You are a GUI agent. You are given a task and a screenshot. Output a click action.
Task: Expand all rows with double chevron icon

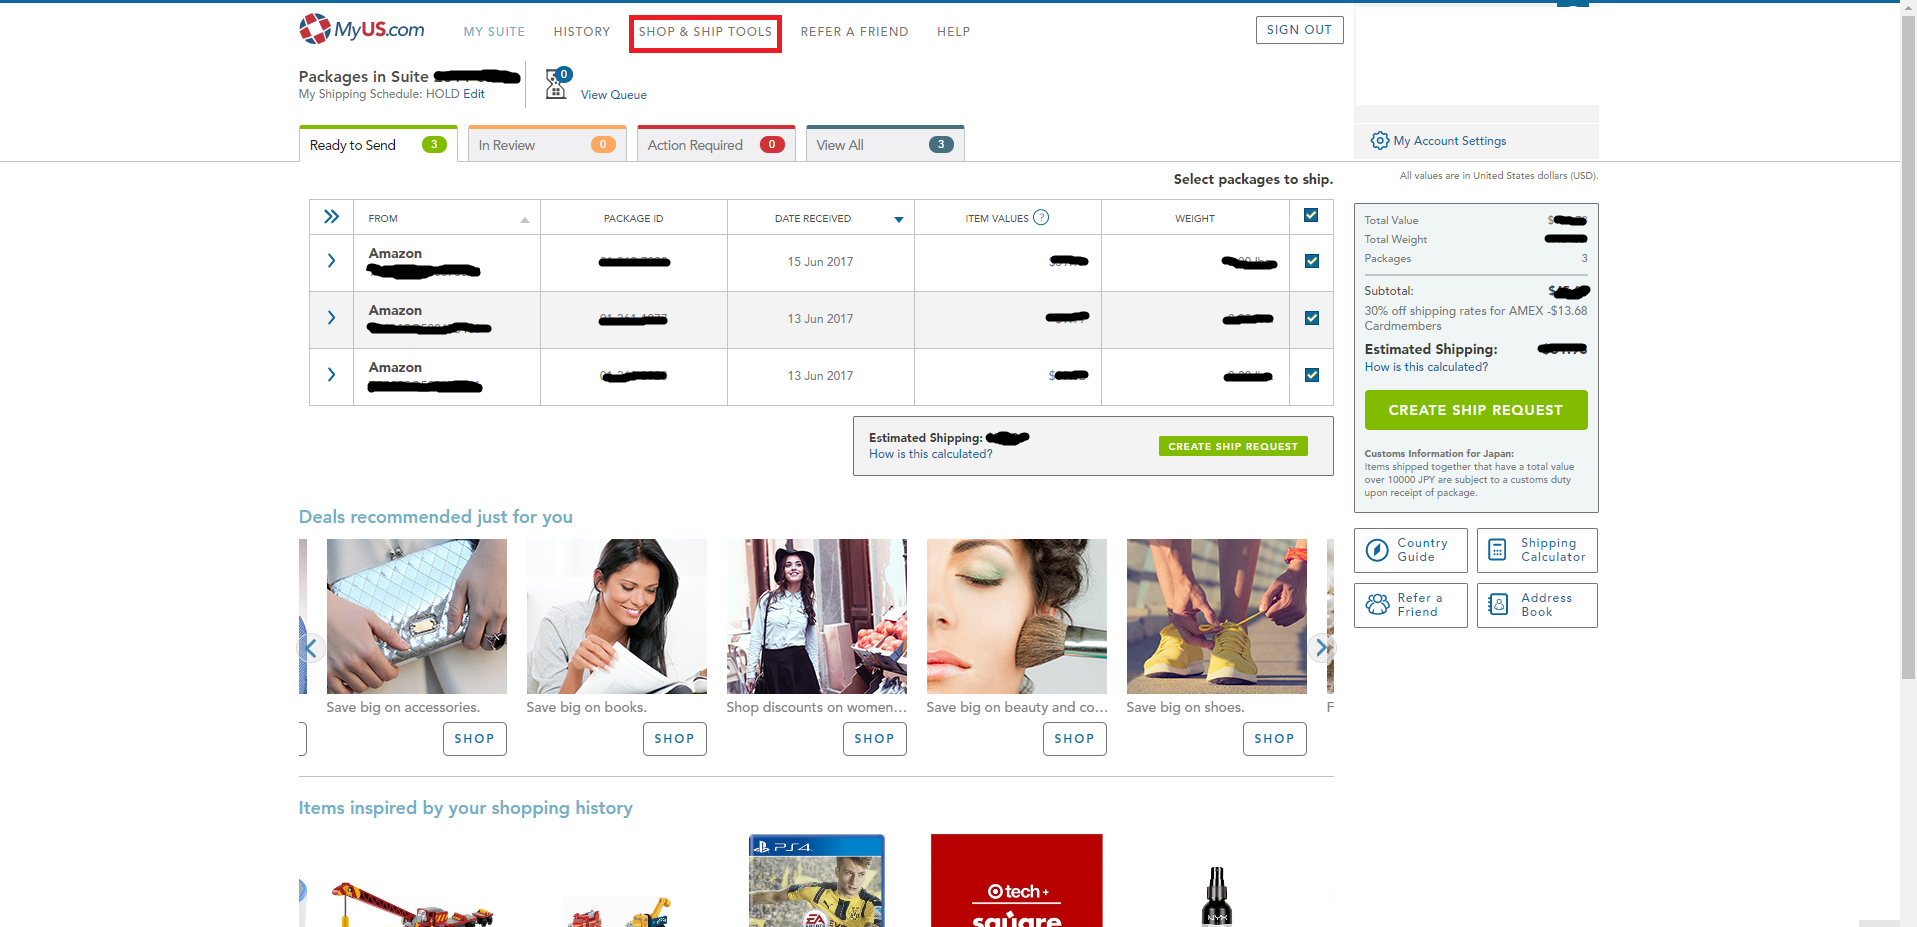(x=331, y=217)
